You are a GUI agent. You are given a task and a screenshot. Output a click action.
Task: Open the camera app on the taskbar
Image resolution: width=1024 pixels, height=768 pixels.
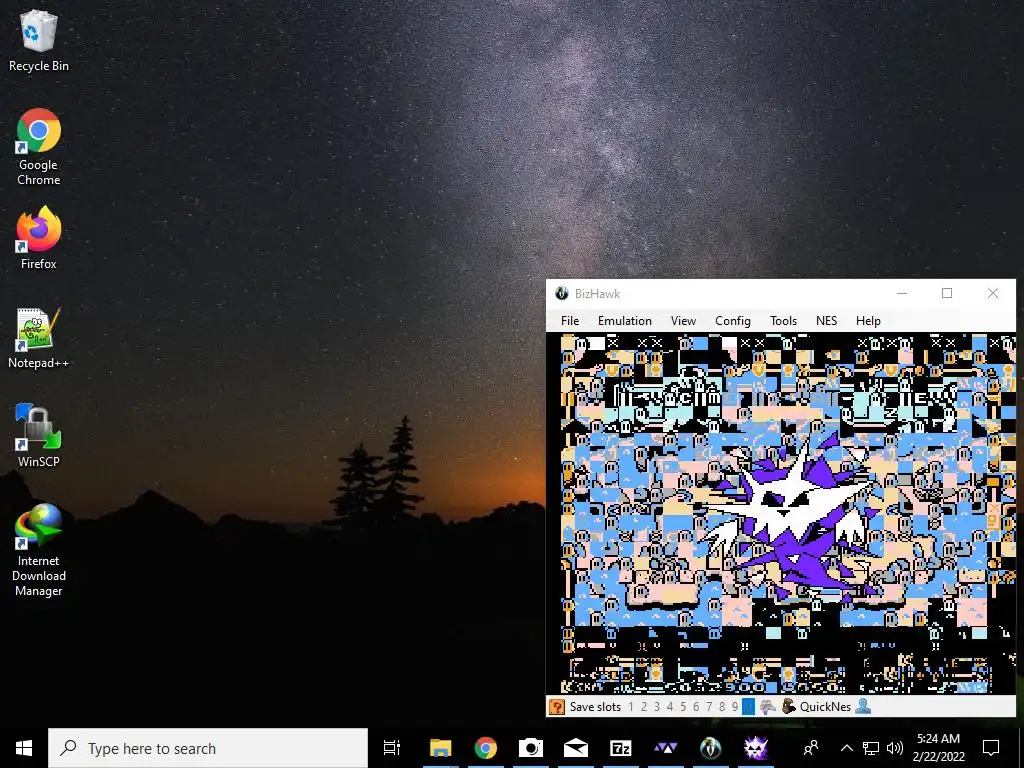click(530, 748)
